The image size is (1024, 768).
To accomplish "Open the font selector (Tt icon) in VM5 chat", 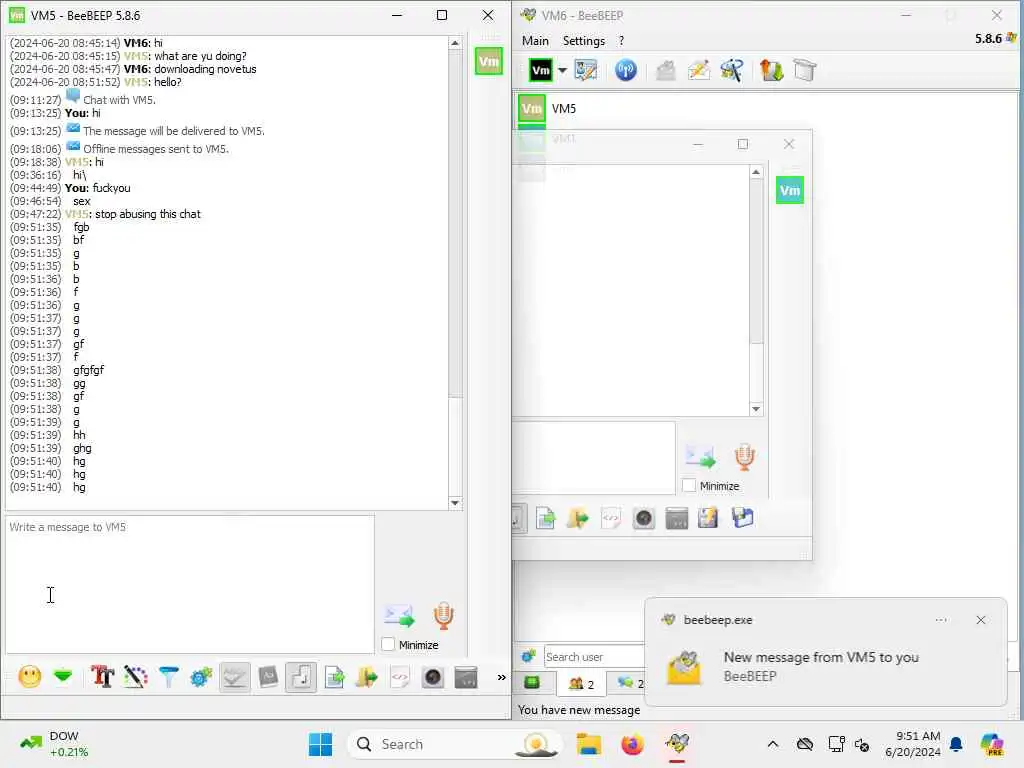I will [102, 677].
